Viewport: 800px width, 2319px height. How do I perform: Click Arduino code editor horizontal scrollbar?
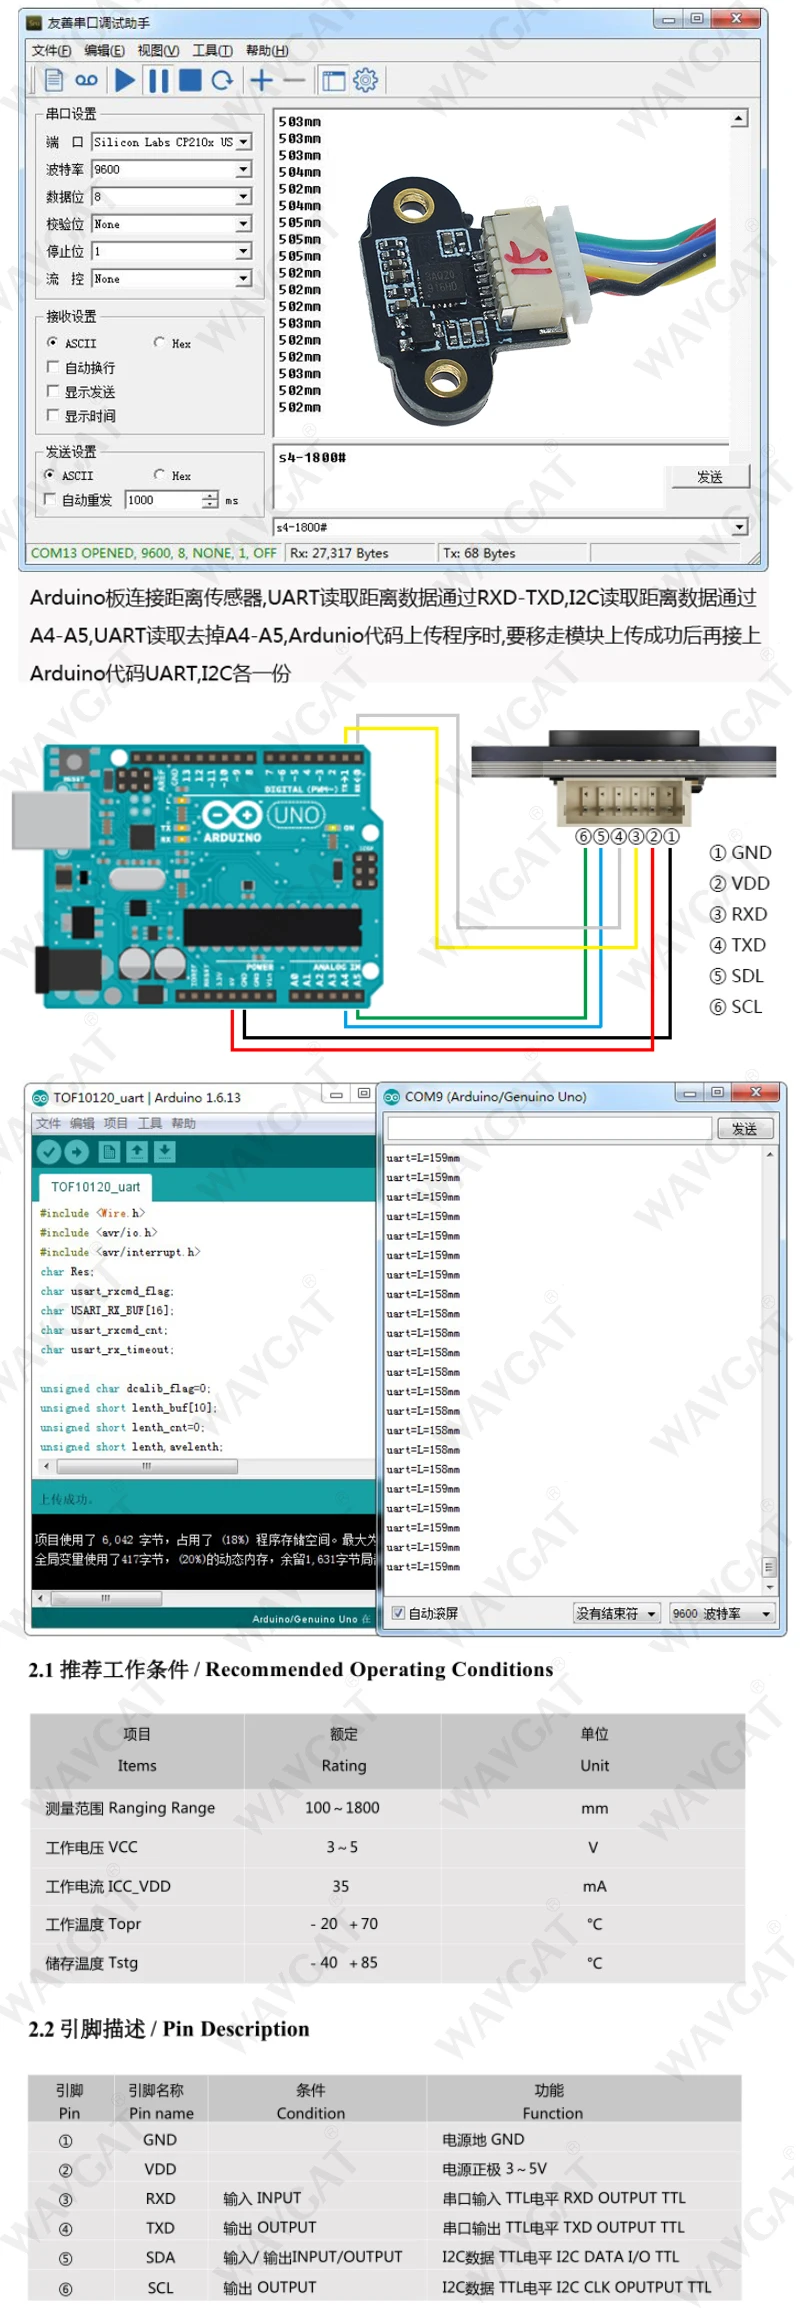(147, 1466)
